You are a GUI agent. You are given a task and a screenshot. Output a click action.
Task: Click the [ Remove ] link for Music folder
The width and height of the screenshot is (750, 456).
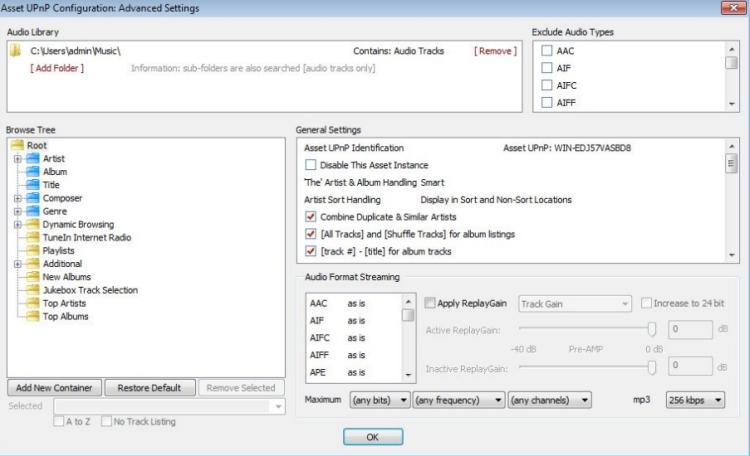click(496, 51)
